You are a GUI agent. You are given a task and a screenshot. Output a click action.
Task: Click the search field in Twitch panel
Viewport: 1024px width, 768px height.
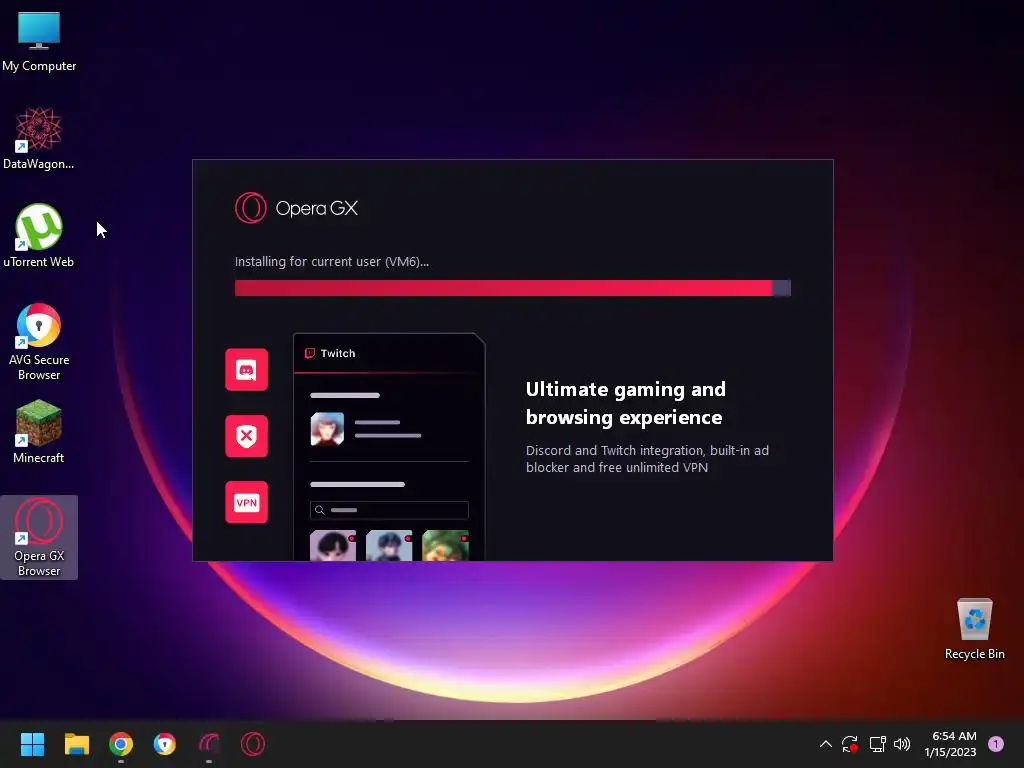tap(389, 510)
